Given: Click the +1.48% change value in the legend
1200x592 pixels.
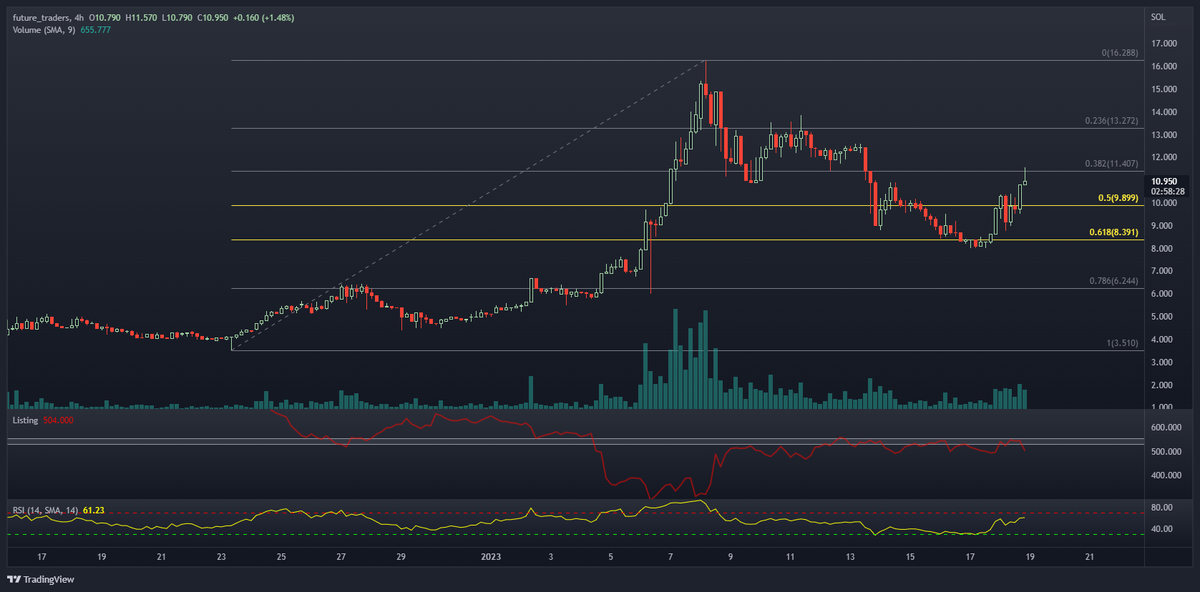Looking at the screenshot, I should click(279, 17).
